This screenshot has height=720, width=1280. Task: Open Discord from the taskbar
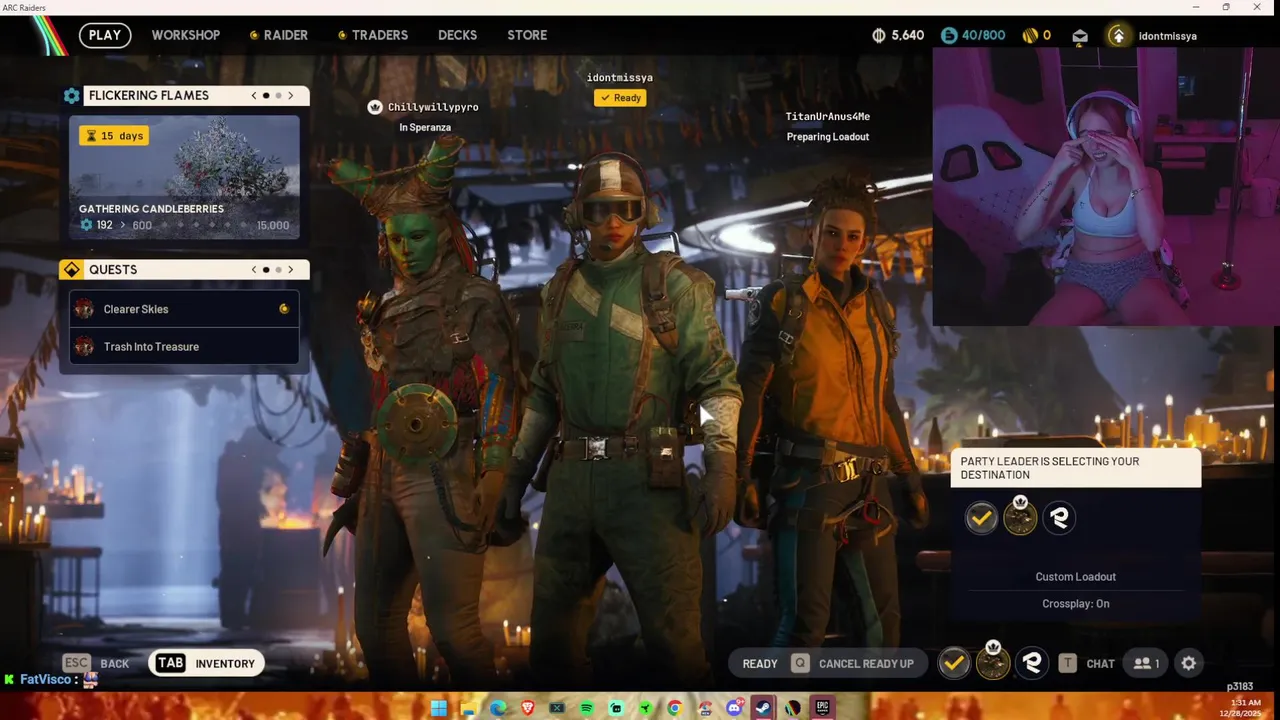(734, 708)
